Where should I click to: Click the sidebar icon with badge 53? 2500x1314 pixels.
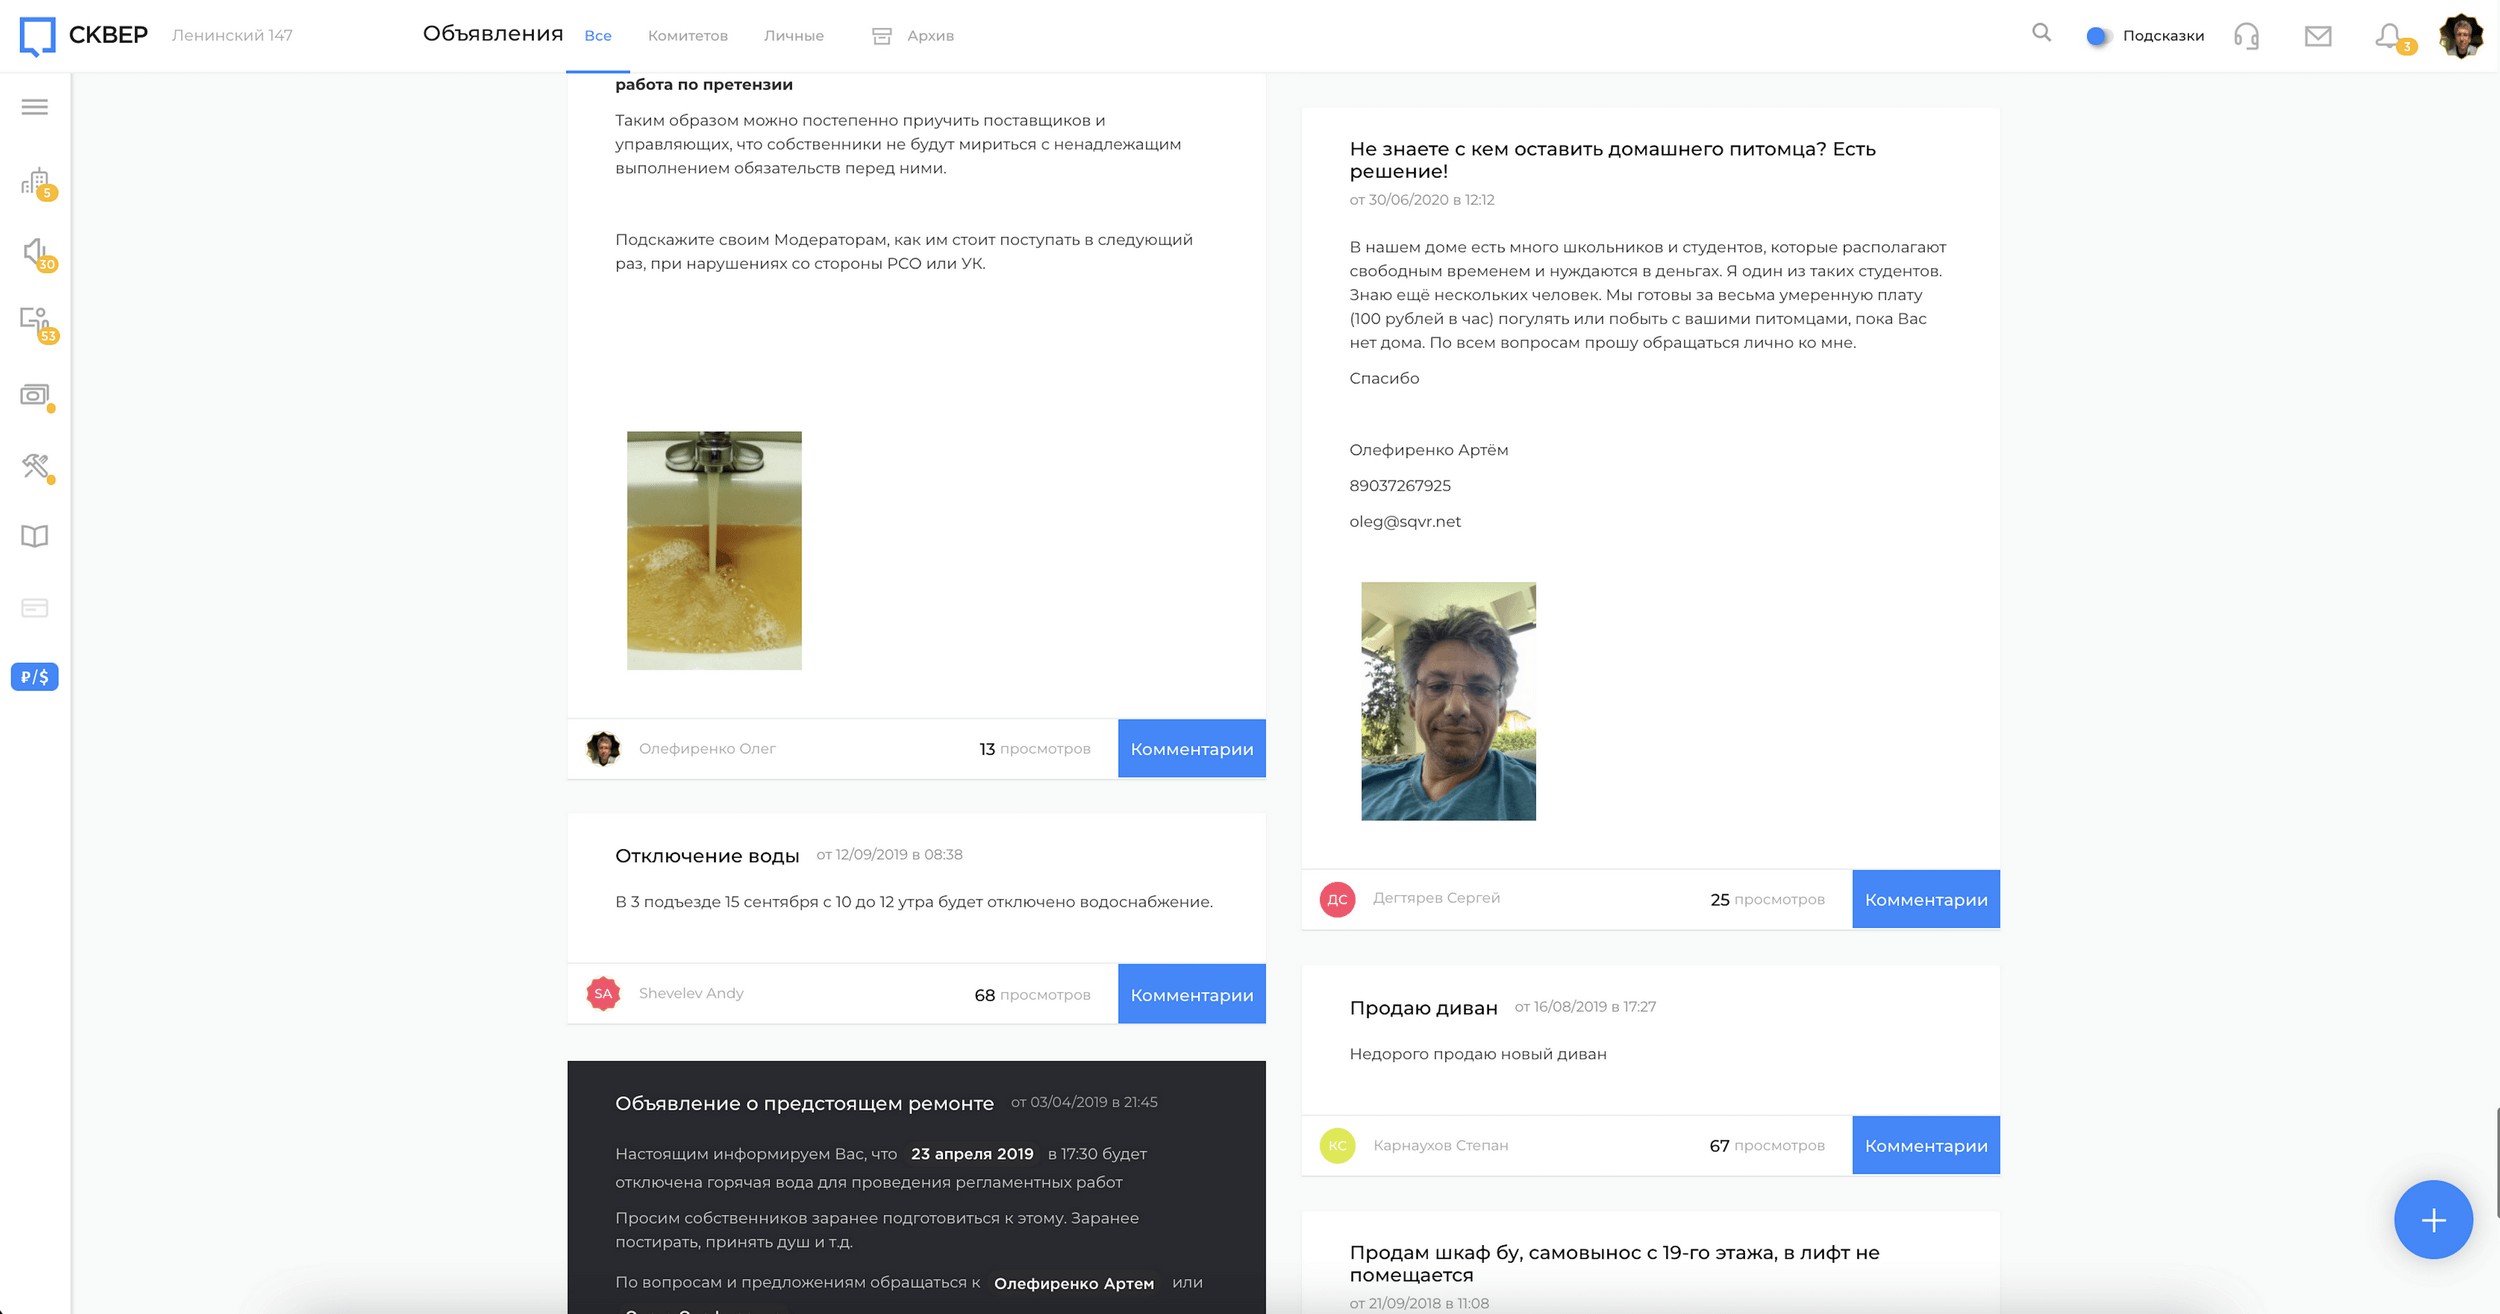coord(36,322)
